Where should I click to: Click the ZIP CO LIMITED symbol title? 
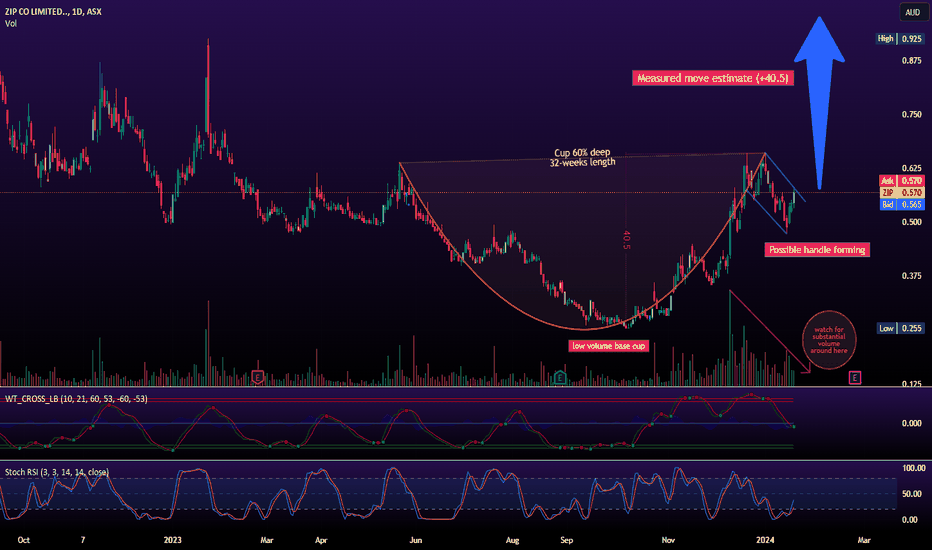[x=53, y=11]
